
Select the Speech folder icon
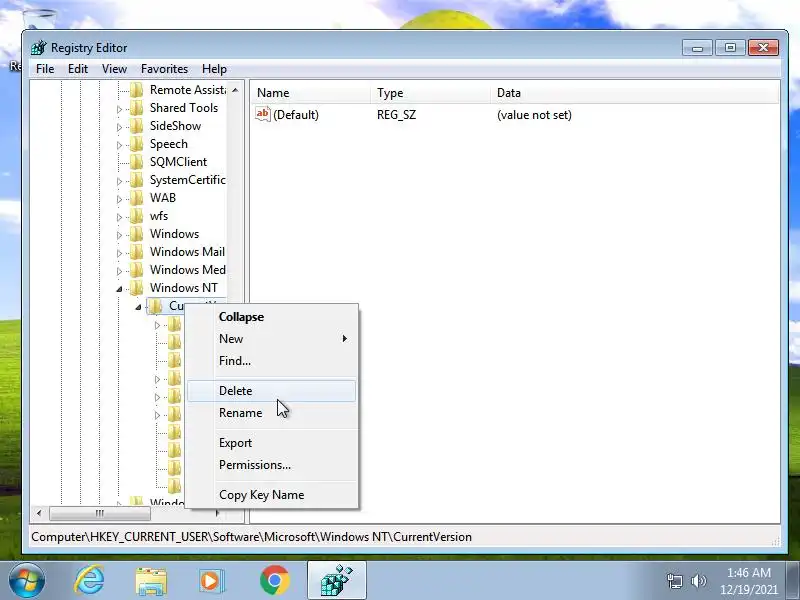coord(136,144)
